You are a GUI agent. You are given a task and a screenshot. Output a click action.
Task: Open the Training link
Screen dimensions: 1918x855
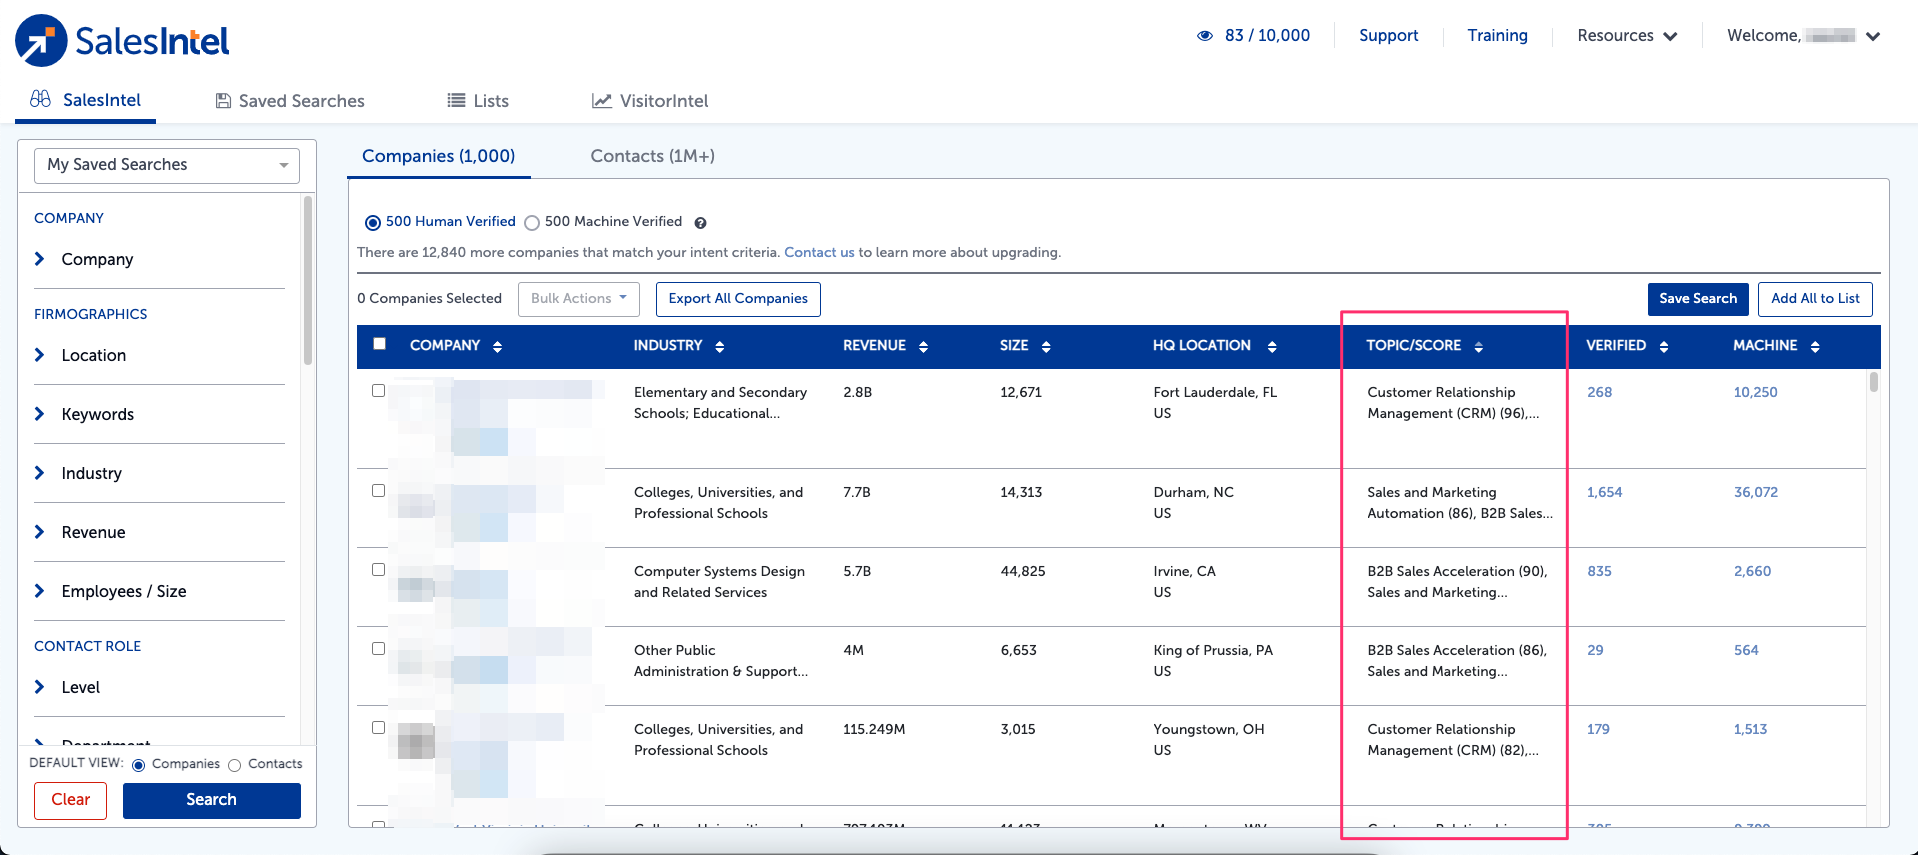[1497, 36]
